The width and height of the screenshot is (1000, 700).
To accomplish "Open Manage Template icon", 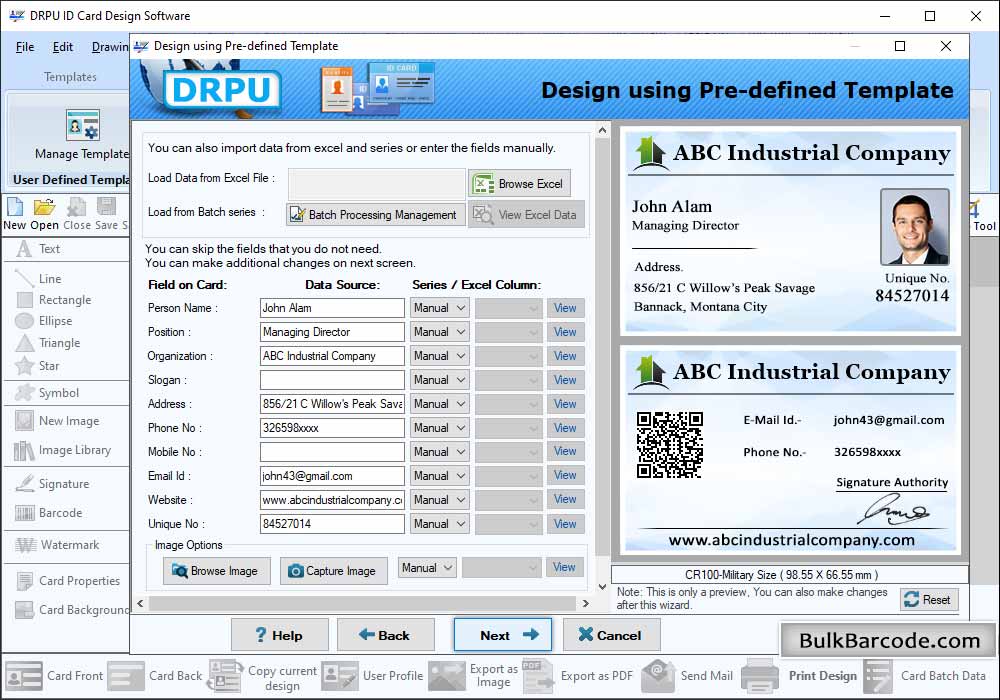I will pos(82,124).
